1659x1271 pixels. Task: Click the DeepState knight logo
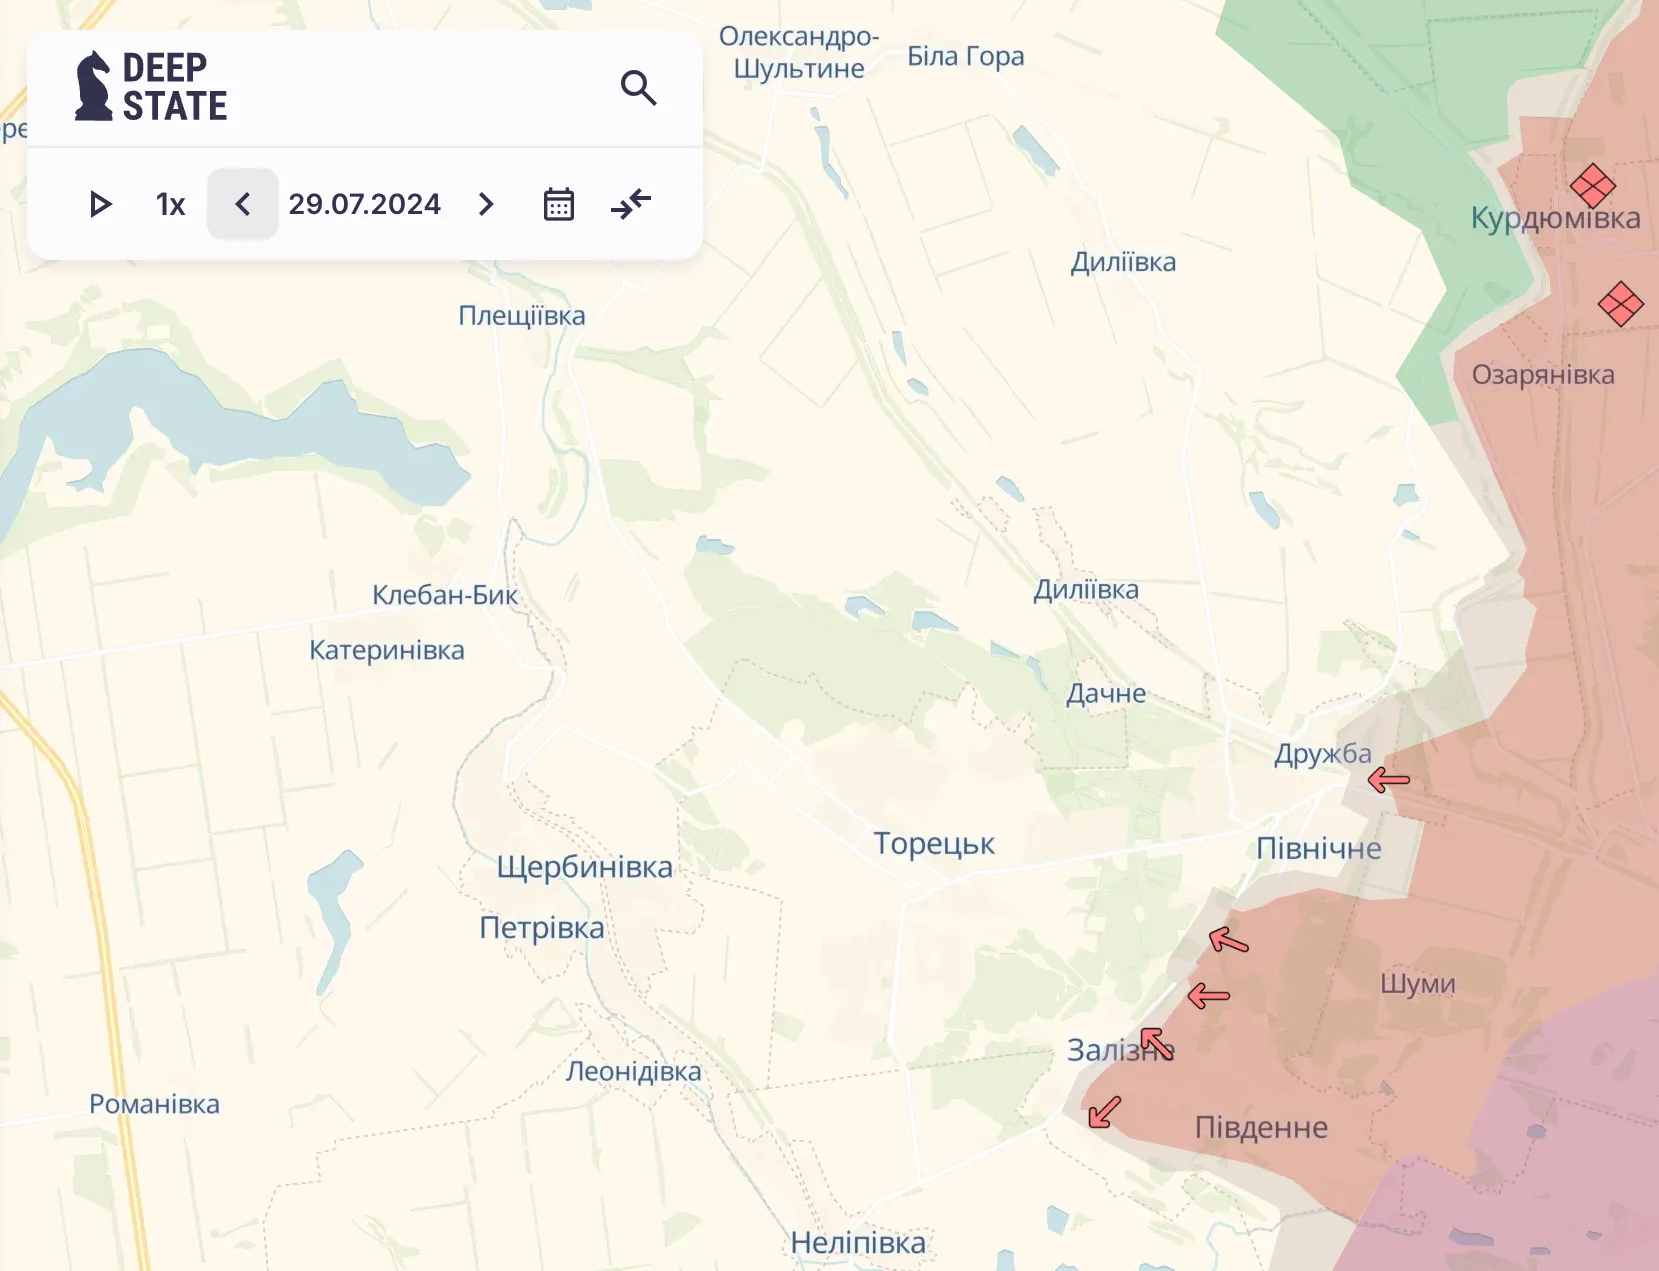[x=94, y=87]
